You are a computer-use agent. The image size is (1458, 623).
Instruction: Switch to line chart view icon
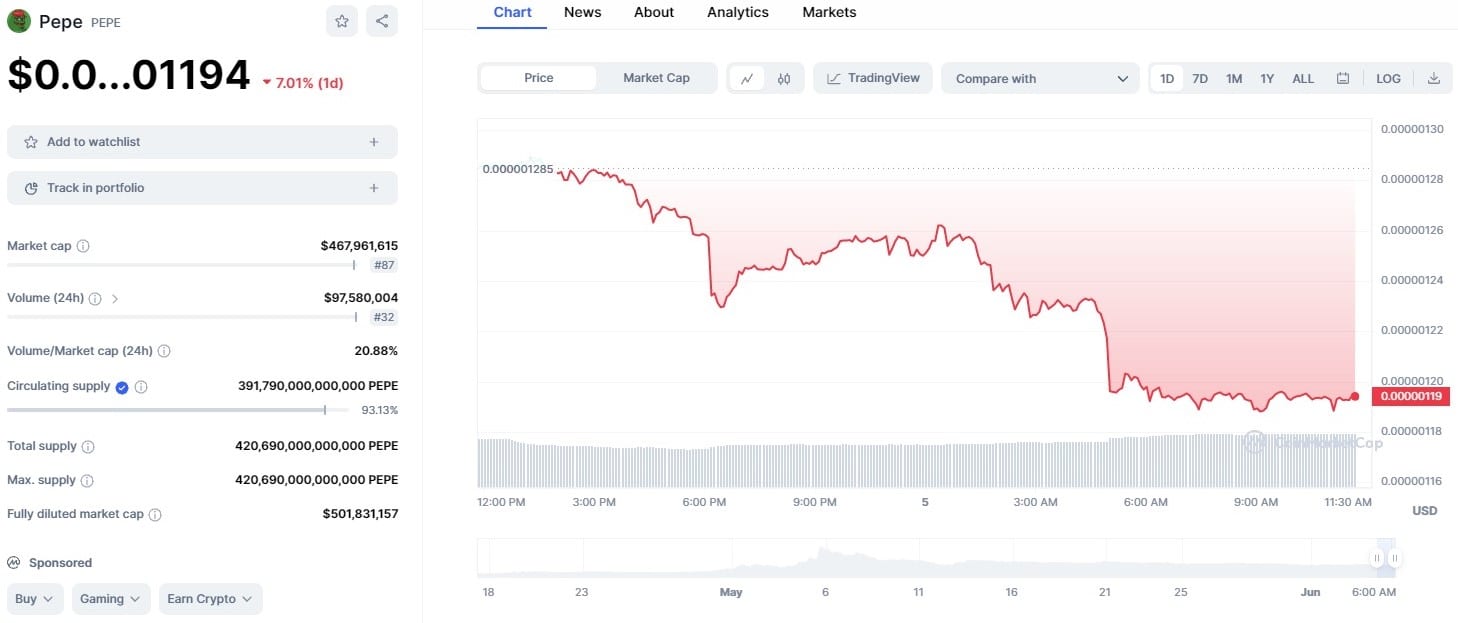click(x=747, y=78)
